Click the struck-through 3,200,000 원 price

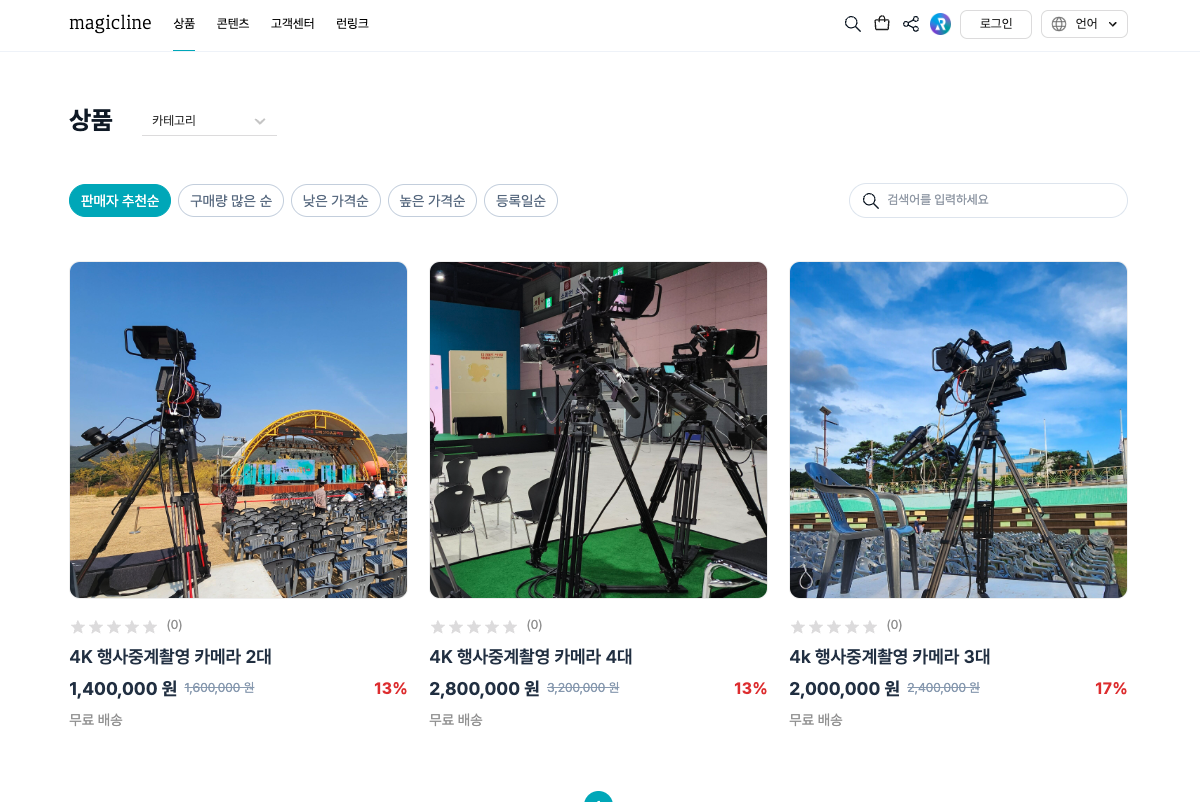point(583,688)
